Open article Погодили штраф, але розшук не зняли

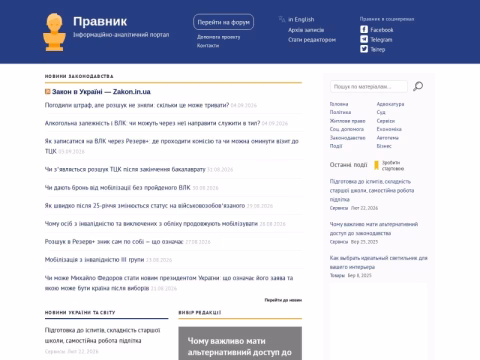pyautogui.click(x=137, y=105)
